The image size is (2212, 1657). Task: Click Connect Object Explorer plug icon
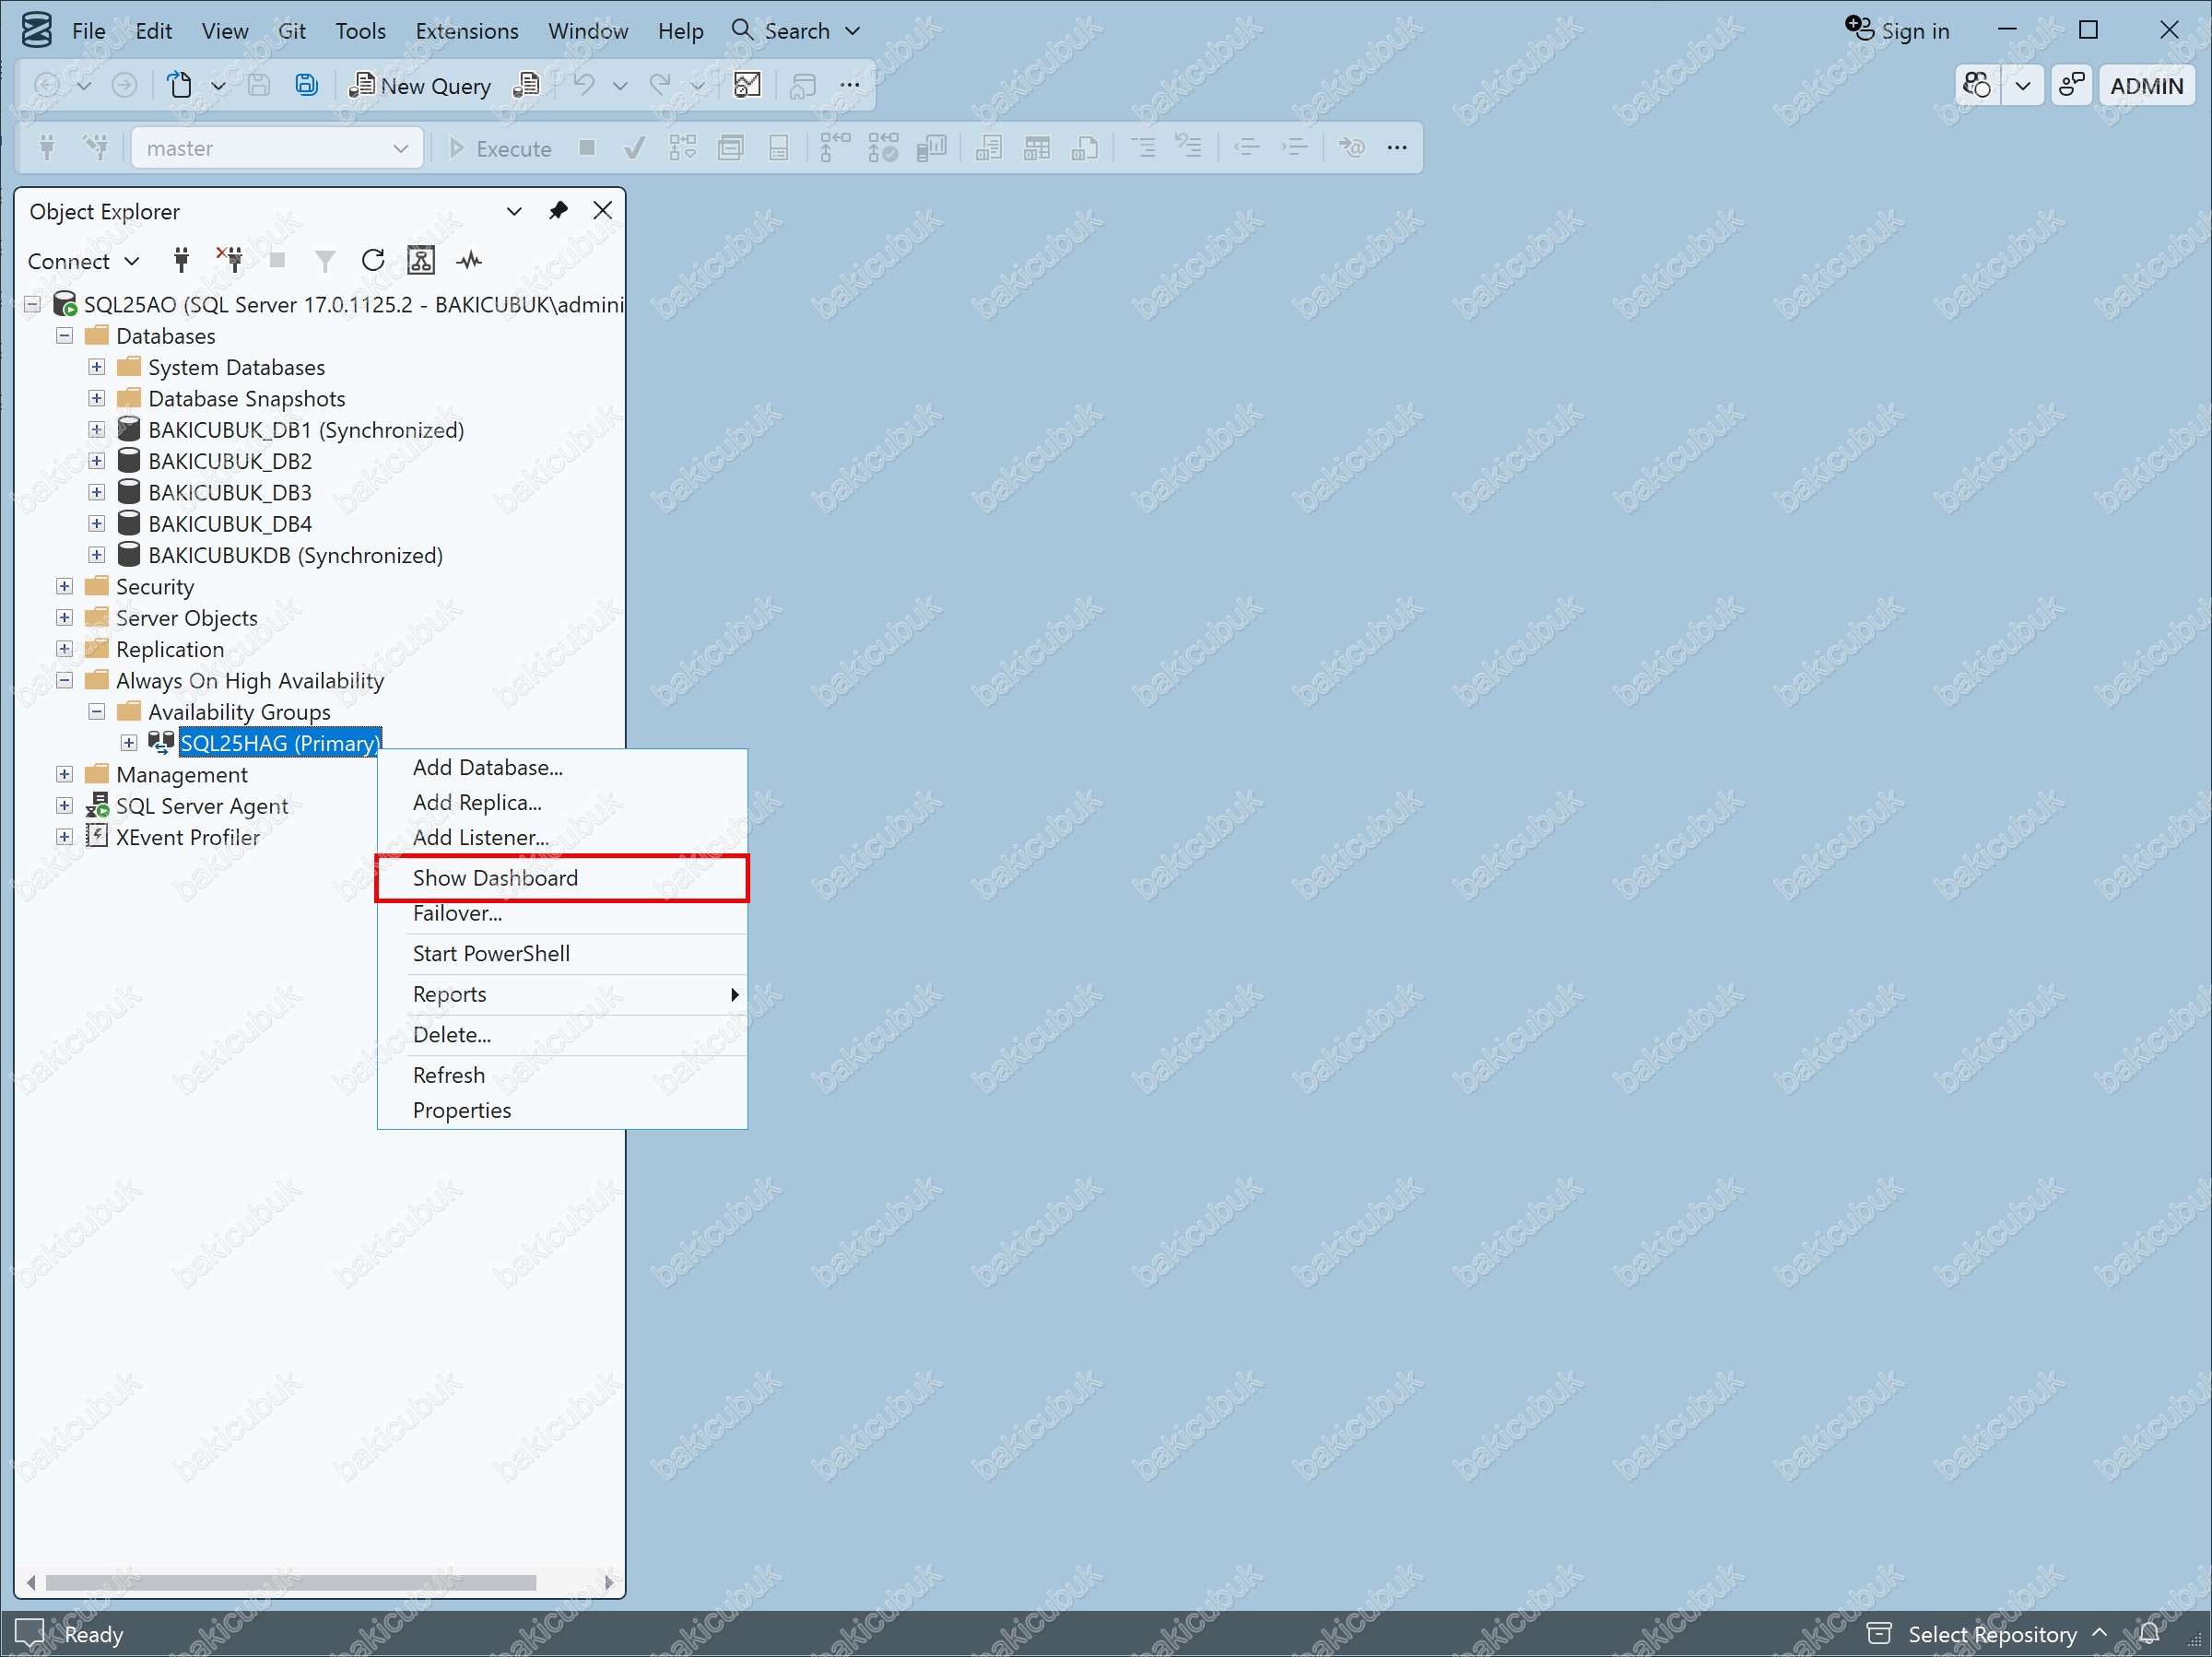[181, 261]
